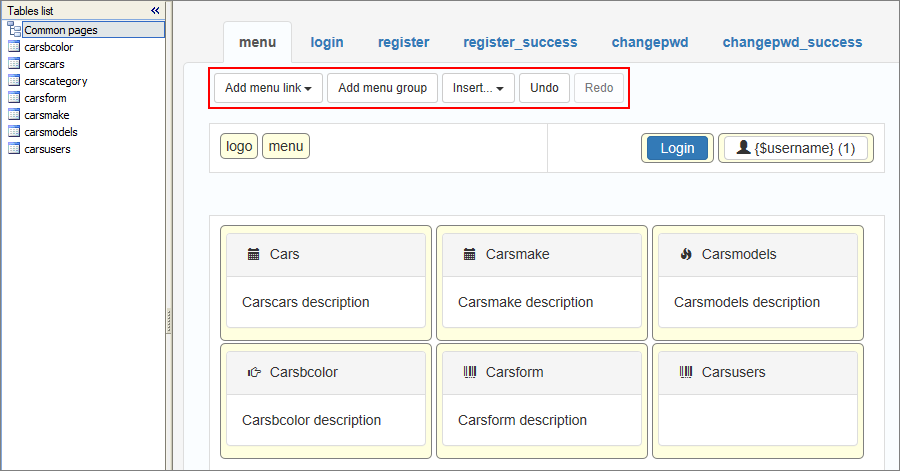
Task: Click the calendar icon beside Cars
Action: click(x=253, y=254)
